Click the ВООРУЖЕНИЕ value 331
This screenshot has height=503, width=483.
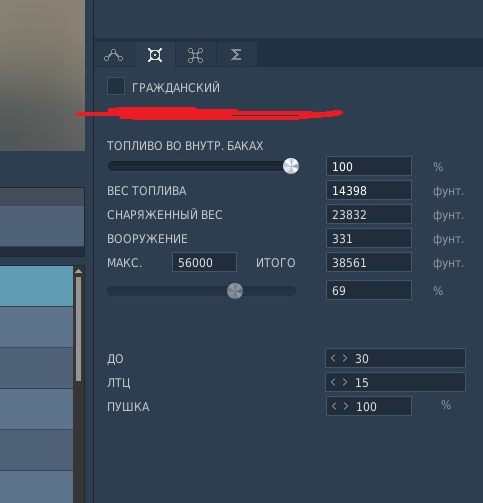point(369,238)
